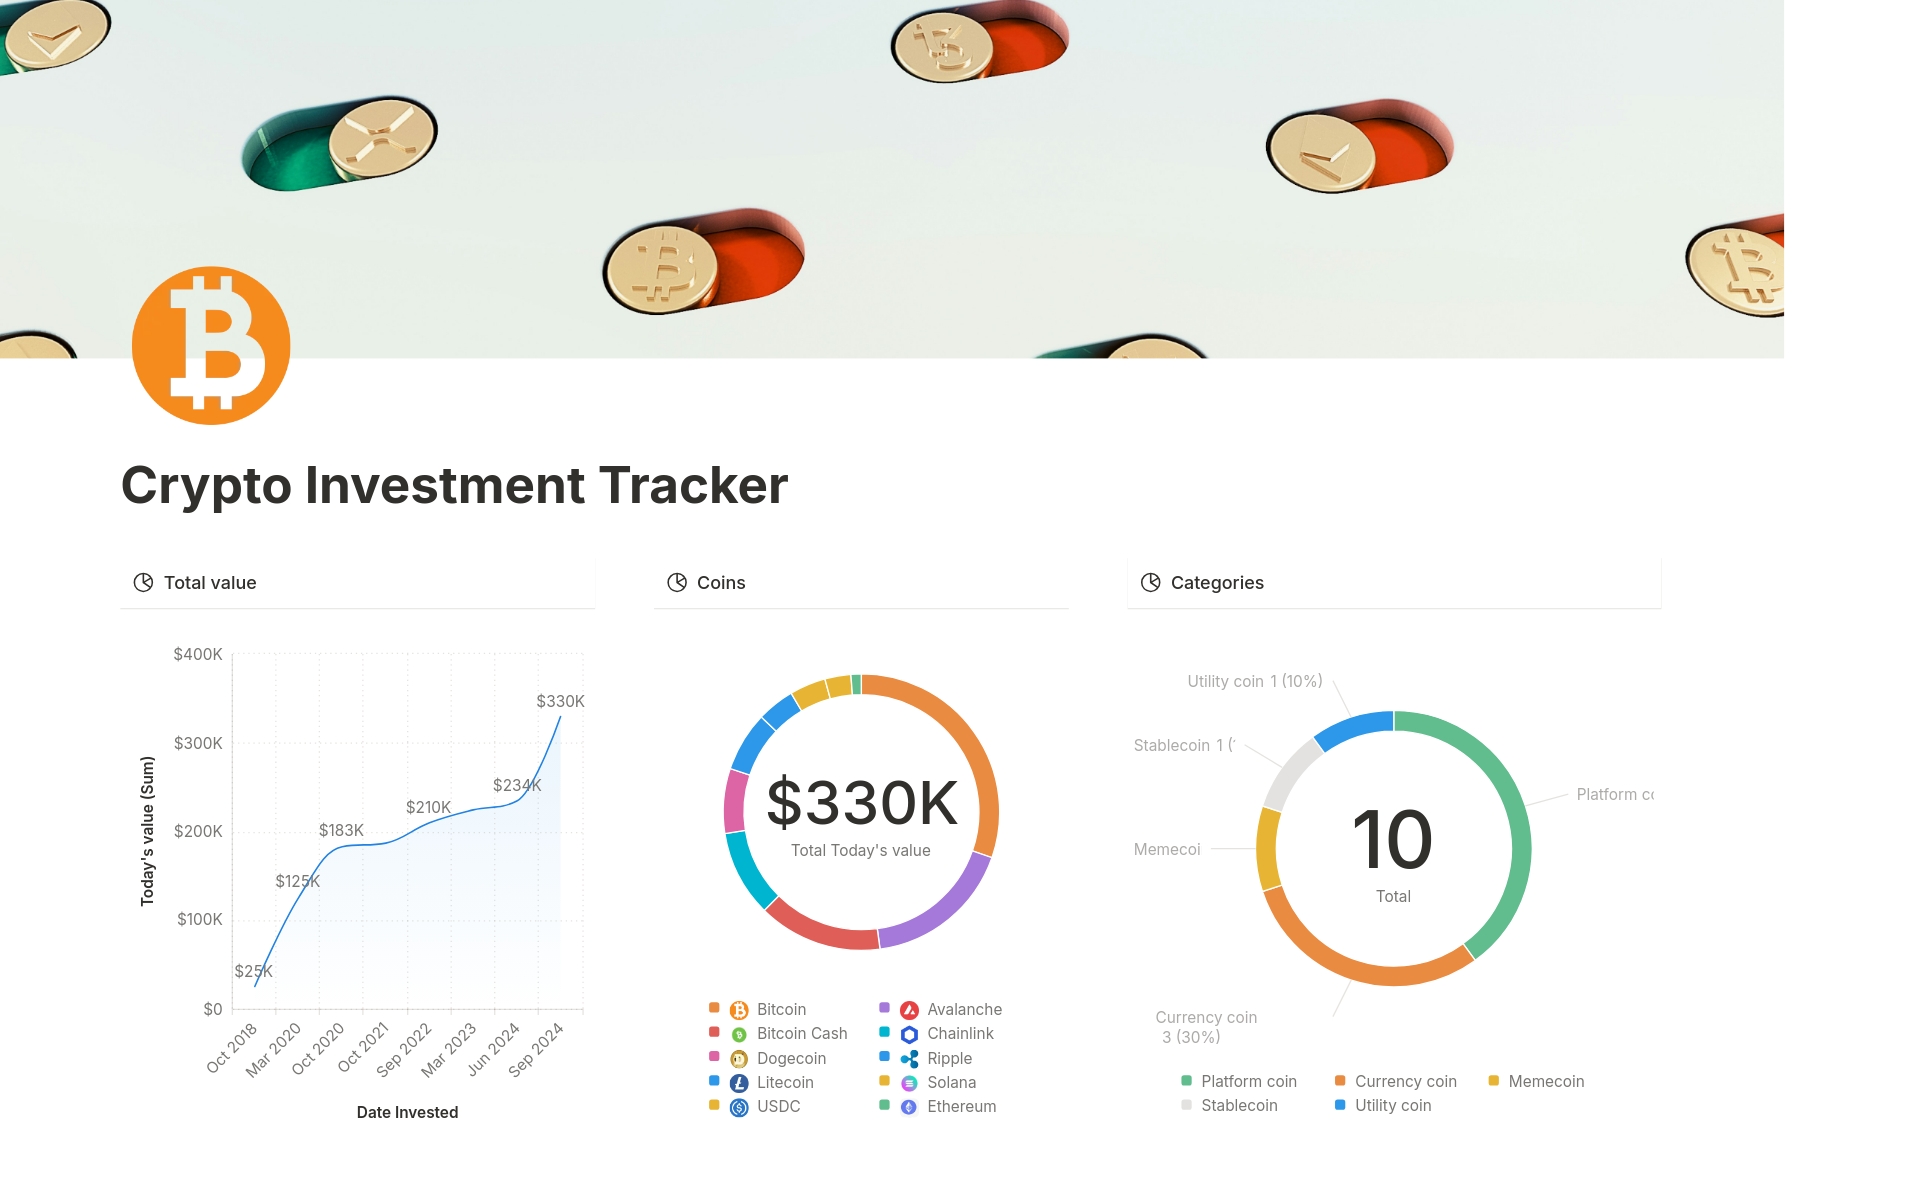The width and height of the screenshot is (1920, 1199).
Task: Click the green Platform coin color swatch
Action: pyautogui.click(x=1185, y=1081)
